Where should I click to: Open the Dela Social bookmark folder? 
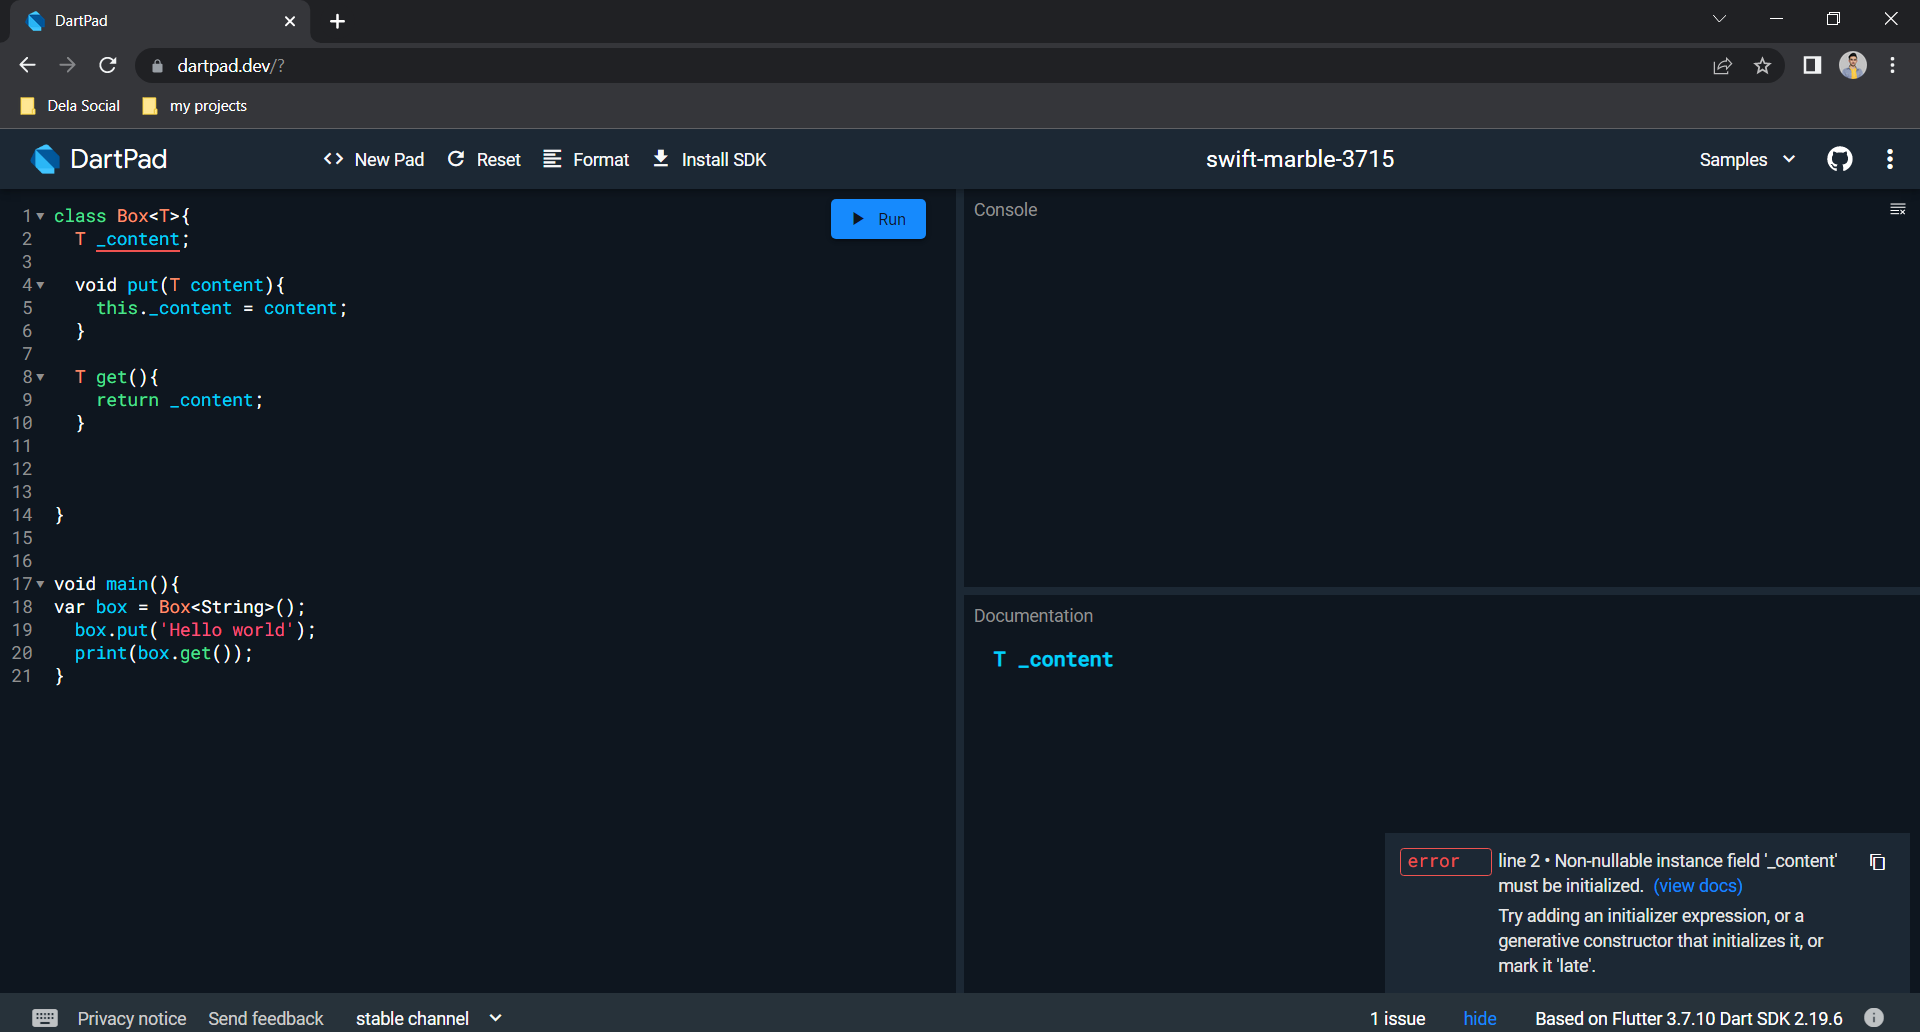point(70,105)
